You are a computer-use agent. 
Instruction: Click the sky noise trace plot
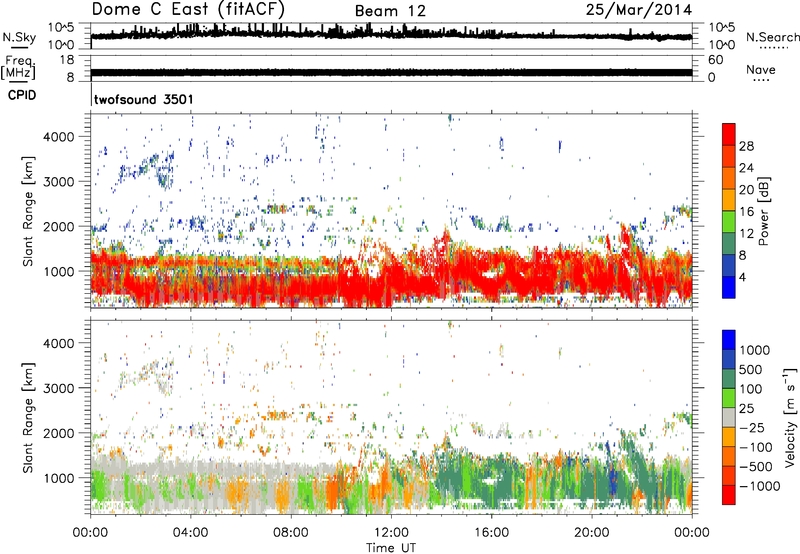(391, 36)
